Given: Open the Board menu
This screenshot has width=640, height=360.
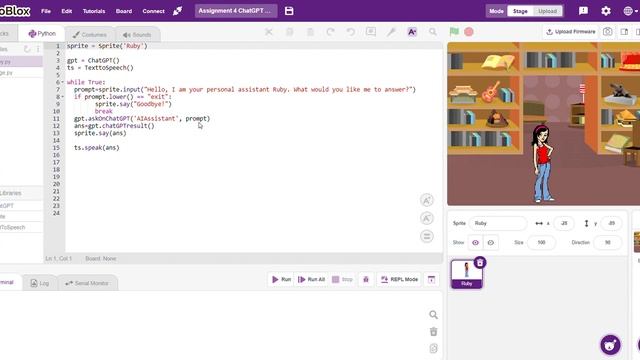Looking at the screenshot, I should (x=124, y=11).
